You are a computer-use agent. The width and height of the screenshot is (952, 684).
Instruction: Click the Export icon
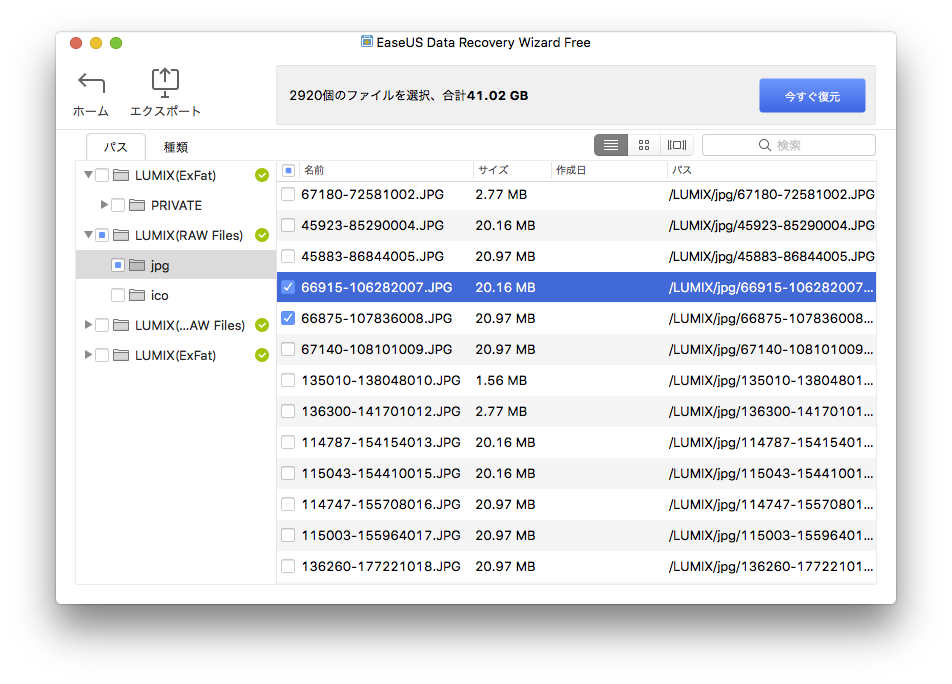point(165,83)
